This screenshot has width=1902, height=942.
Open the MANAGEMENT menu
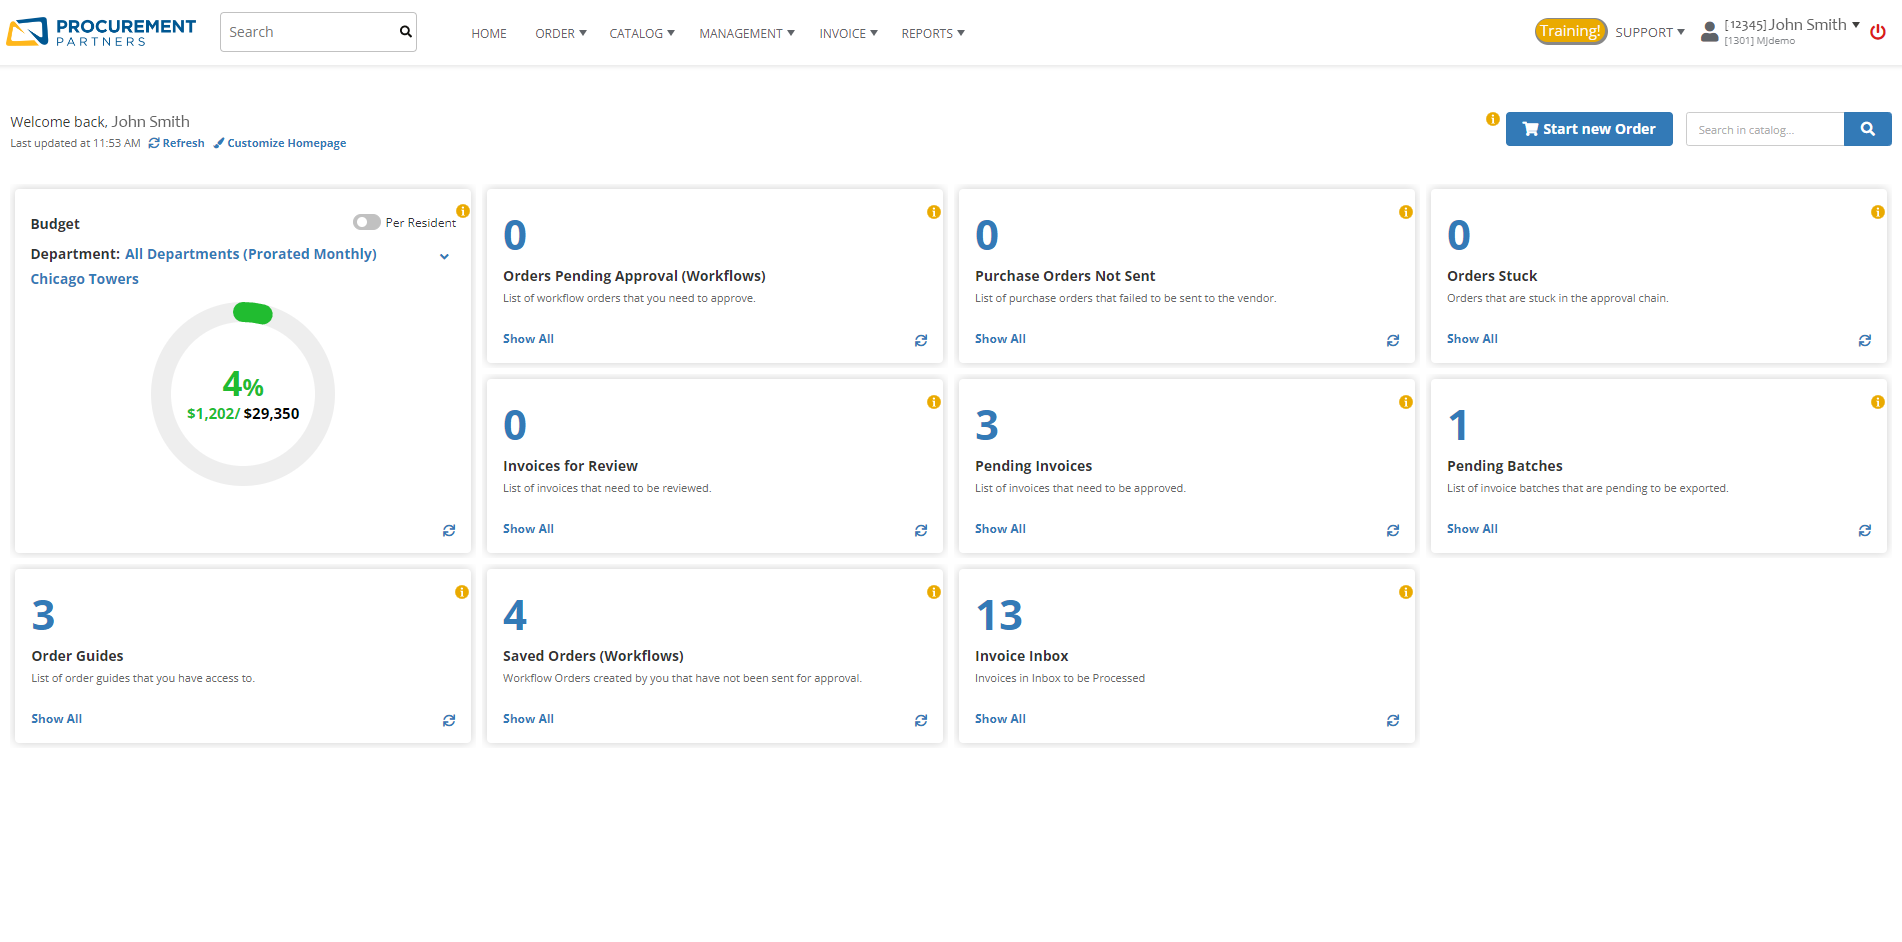tap(746, 33)
